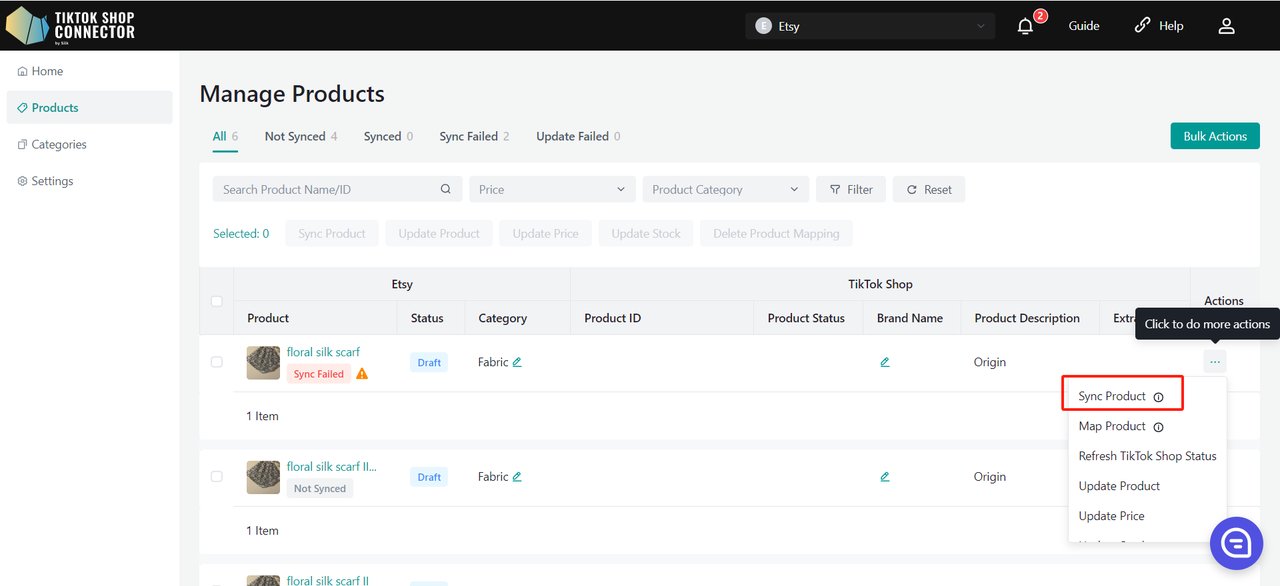The image size is (1280, 586).
Task: Switch to the Update Failed tab
Action: pos(578,137)
